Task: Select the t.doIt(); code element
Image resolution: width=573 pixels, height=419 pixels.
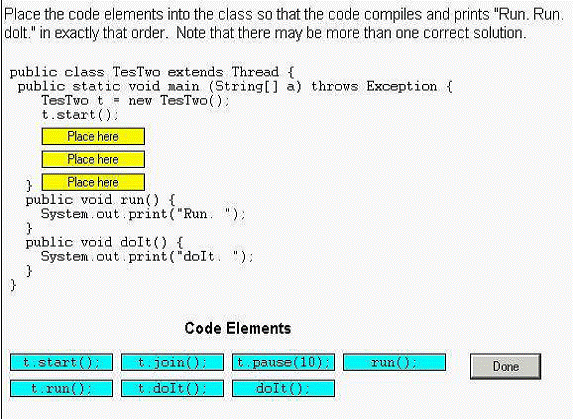Action: [x=172, y=388]
